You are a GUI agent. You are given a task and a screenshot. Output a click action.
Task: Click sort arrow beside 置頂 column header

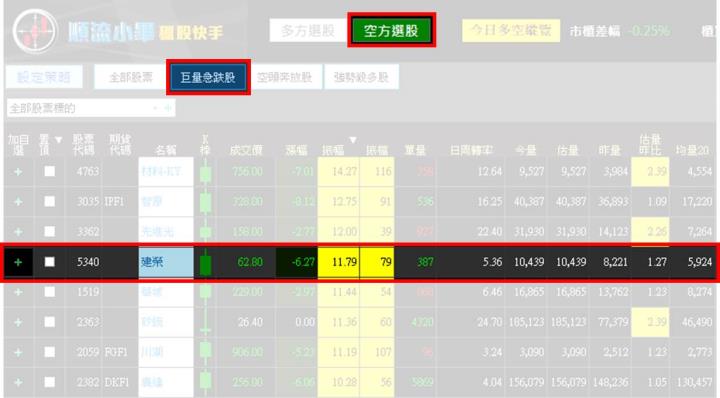(58, 139)
